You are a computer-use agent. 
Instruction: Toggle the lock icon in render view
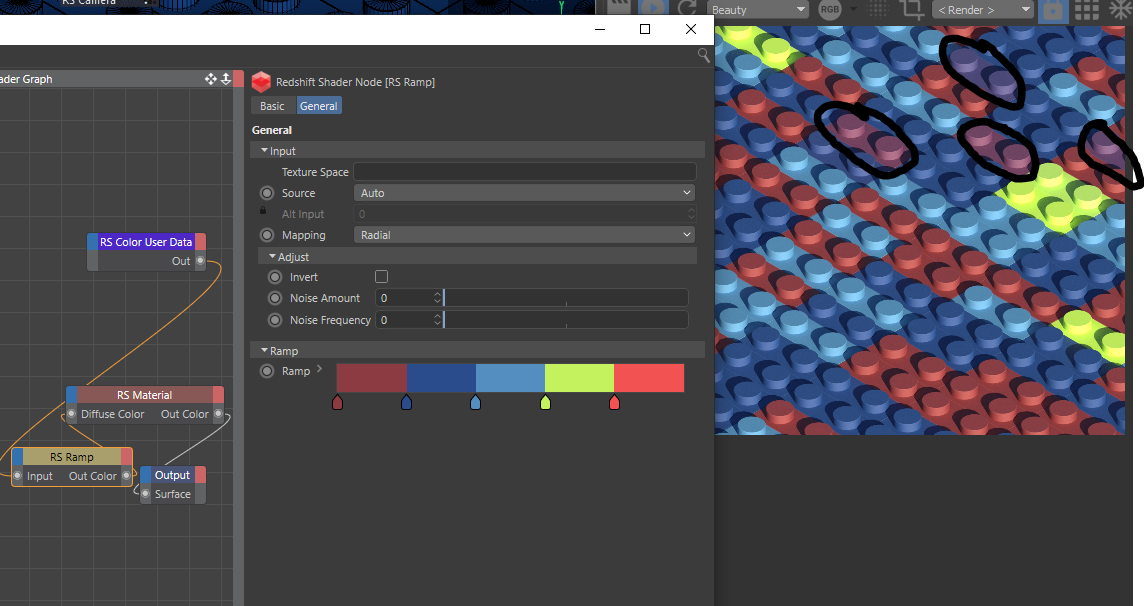(1053, 9)
